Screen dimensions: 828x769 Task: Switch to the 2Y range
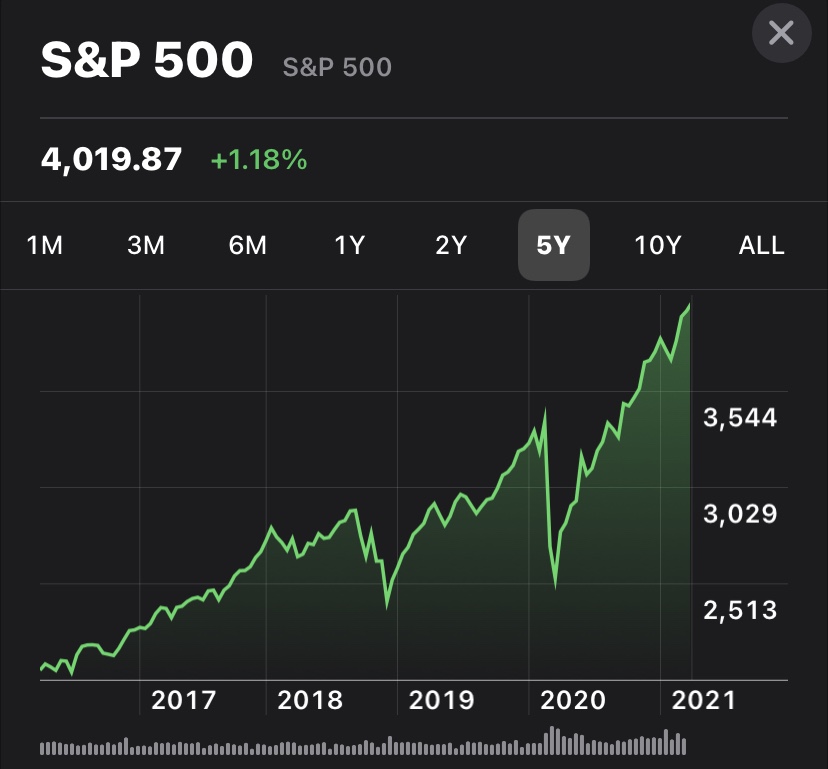451,246
